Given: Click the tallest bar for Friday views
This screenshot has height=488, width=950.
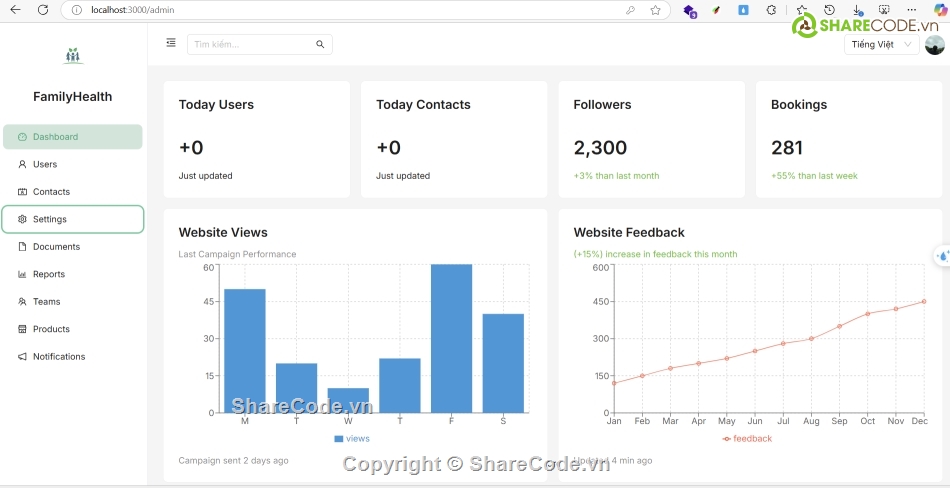Looking at the screenshot, I should (x=451, y=338).
